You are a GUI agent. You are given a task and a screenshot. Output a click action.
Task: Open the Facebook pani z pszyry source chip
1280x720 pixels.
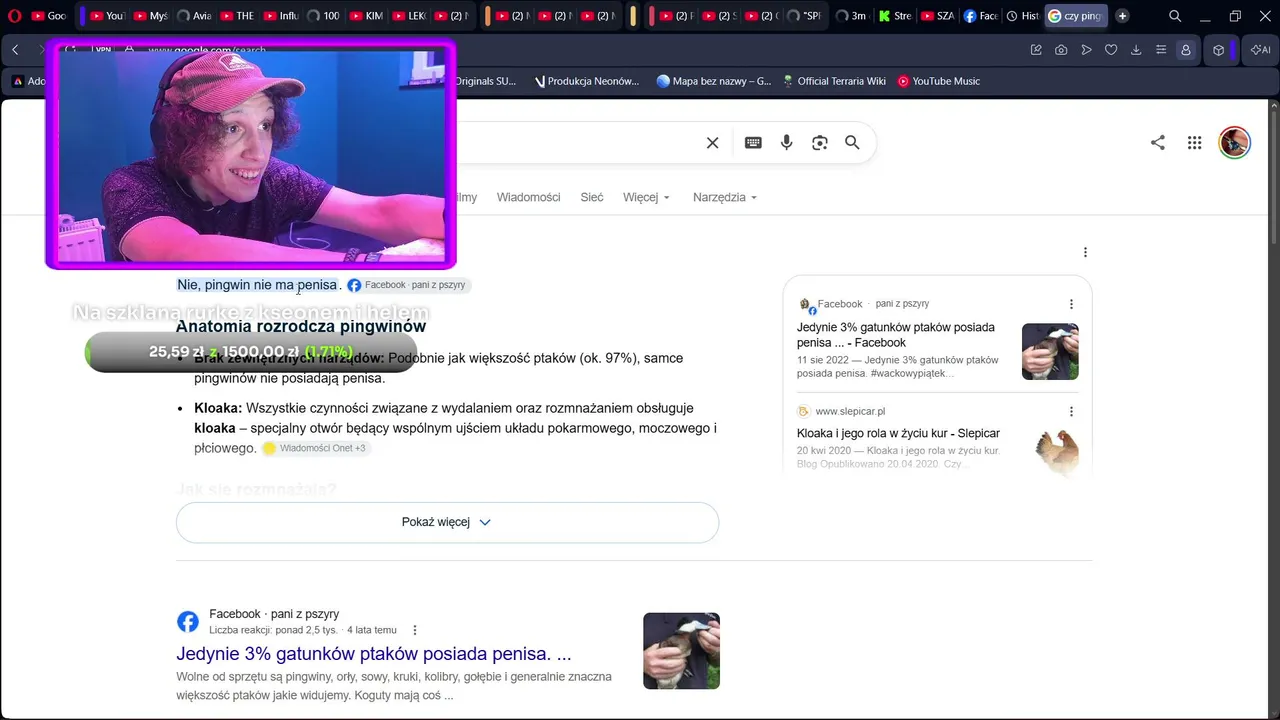tap(408, 285)
